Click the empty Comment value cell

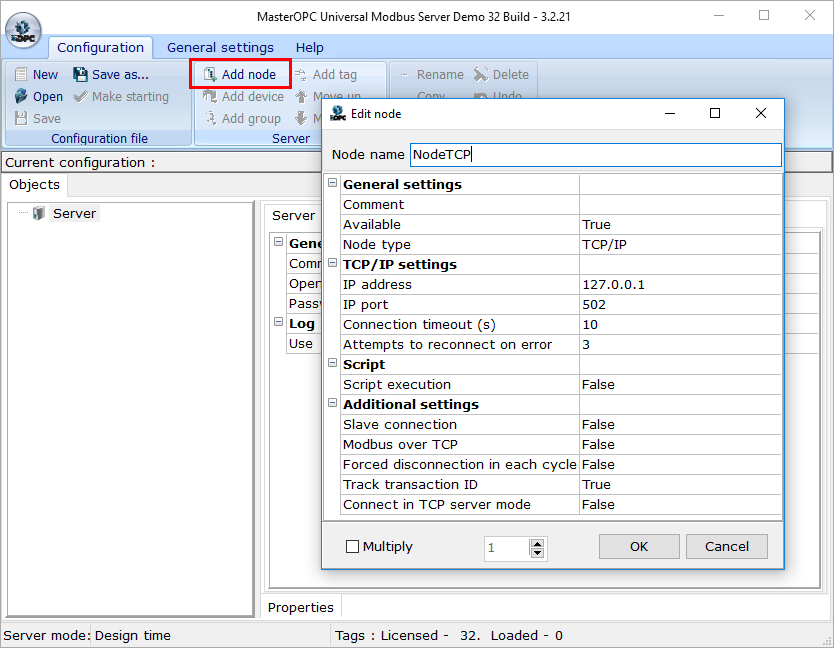click(680, 205)
